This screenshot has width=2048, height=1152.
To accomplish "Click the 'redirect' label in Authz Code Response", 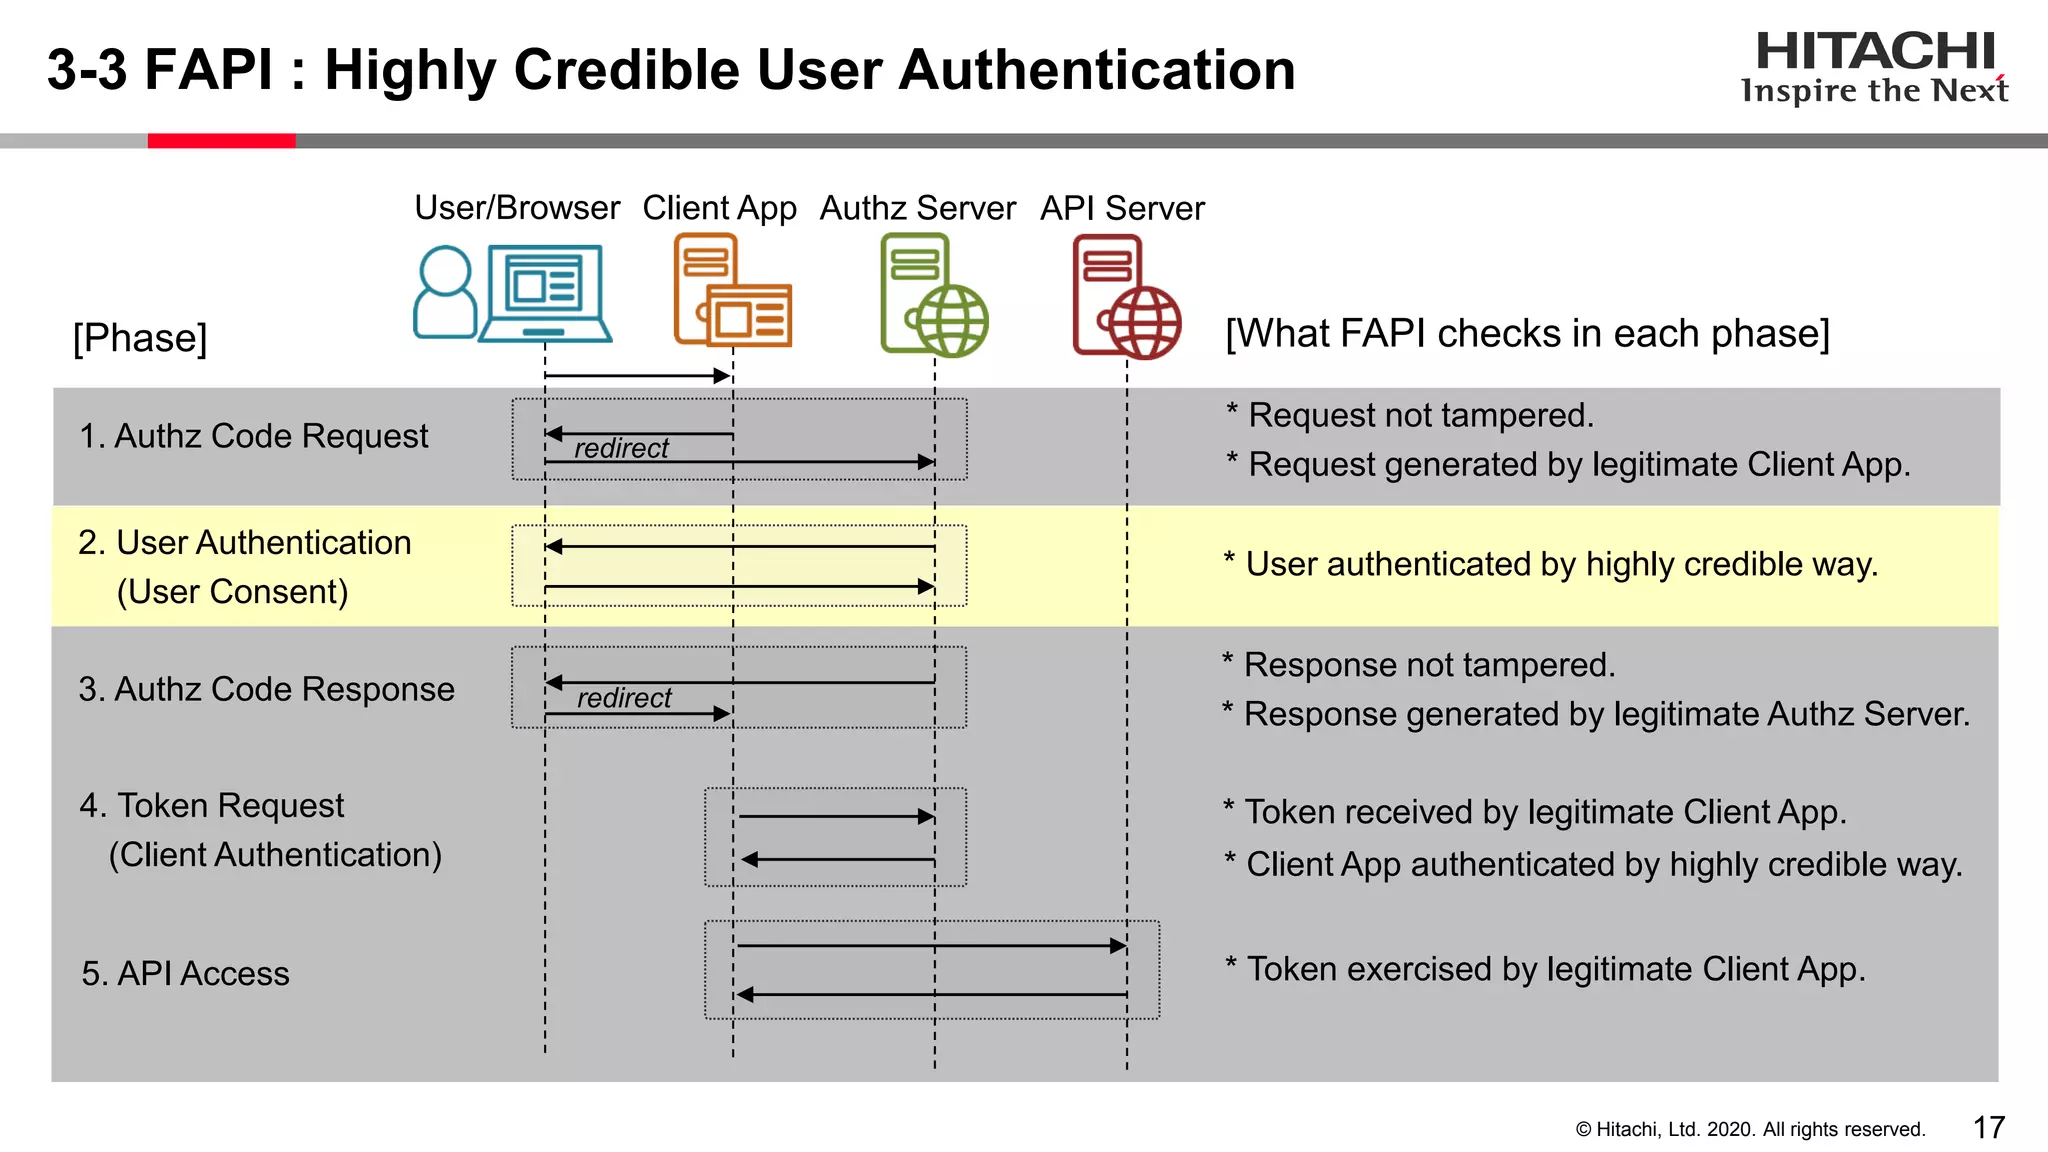I will coord(624,698).
